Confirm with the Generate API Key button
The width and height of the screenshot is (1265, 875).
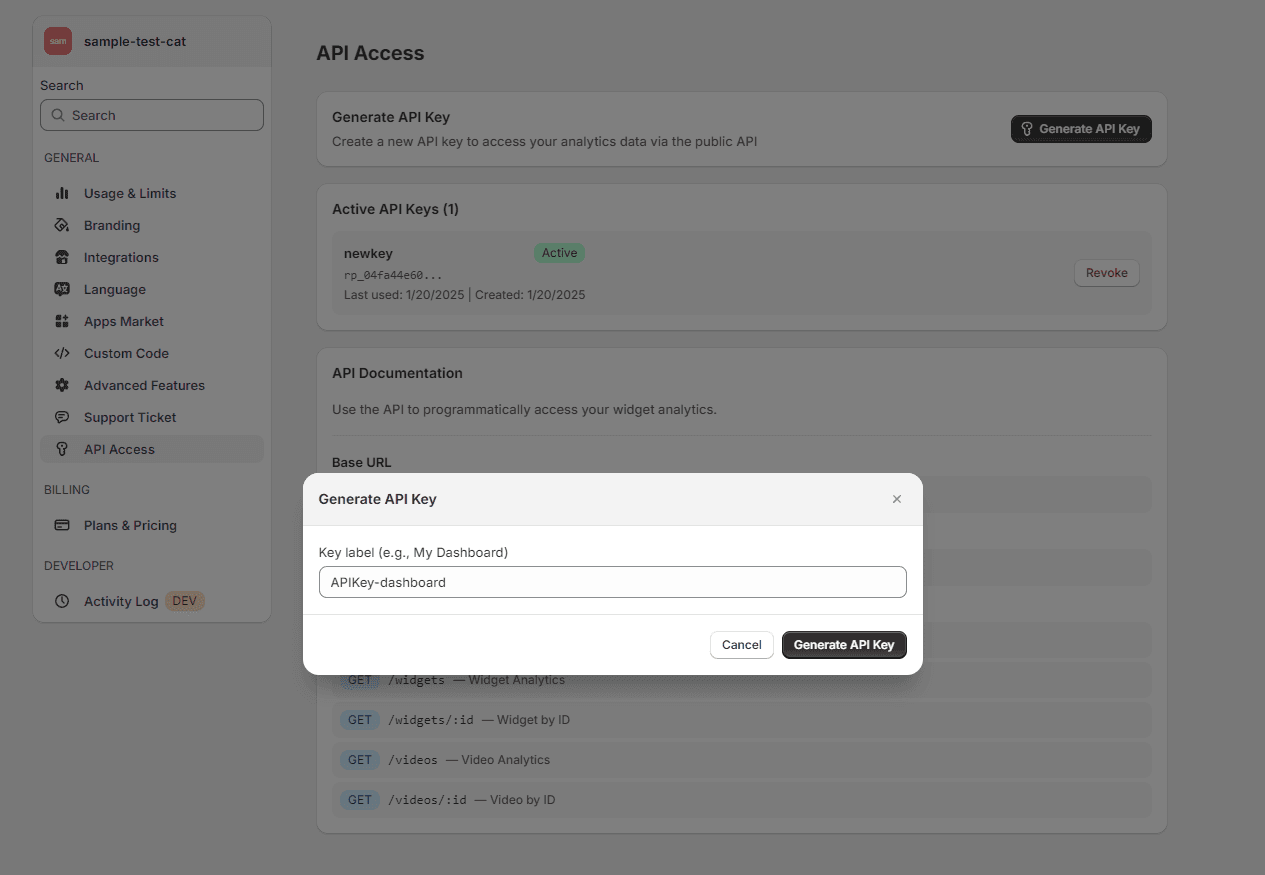(x=844, y=645)
